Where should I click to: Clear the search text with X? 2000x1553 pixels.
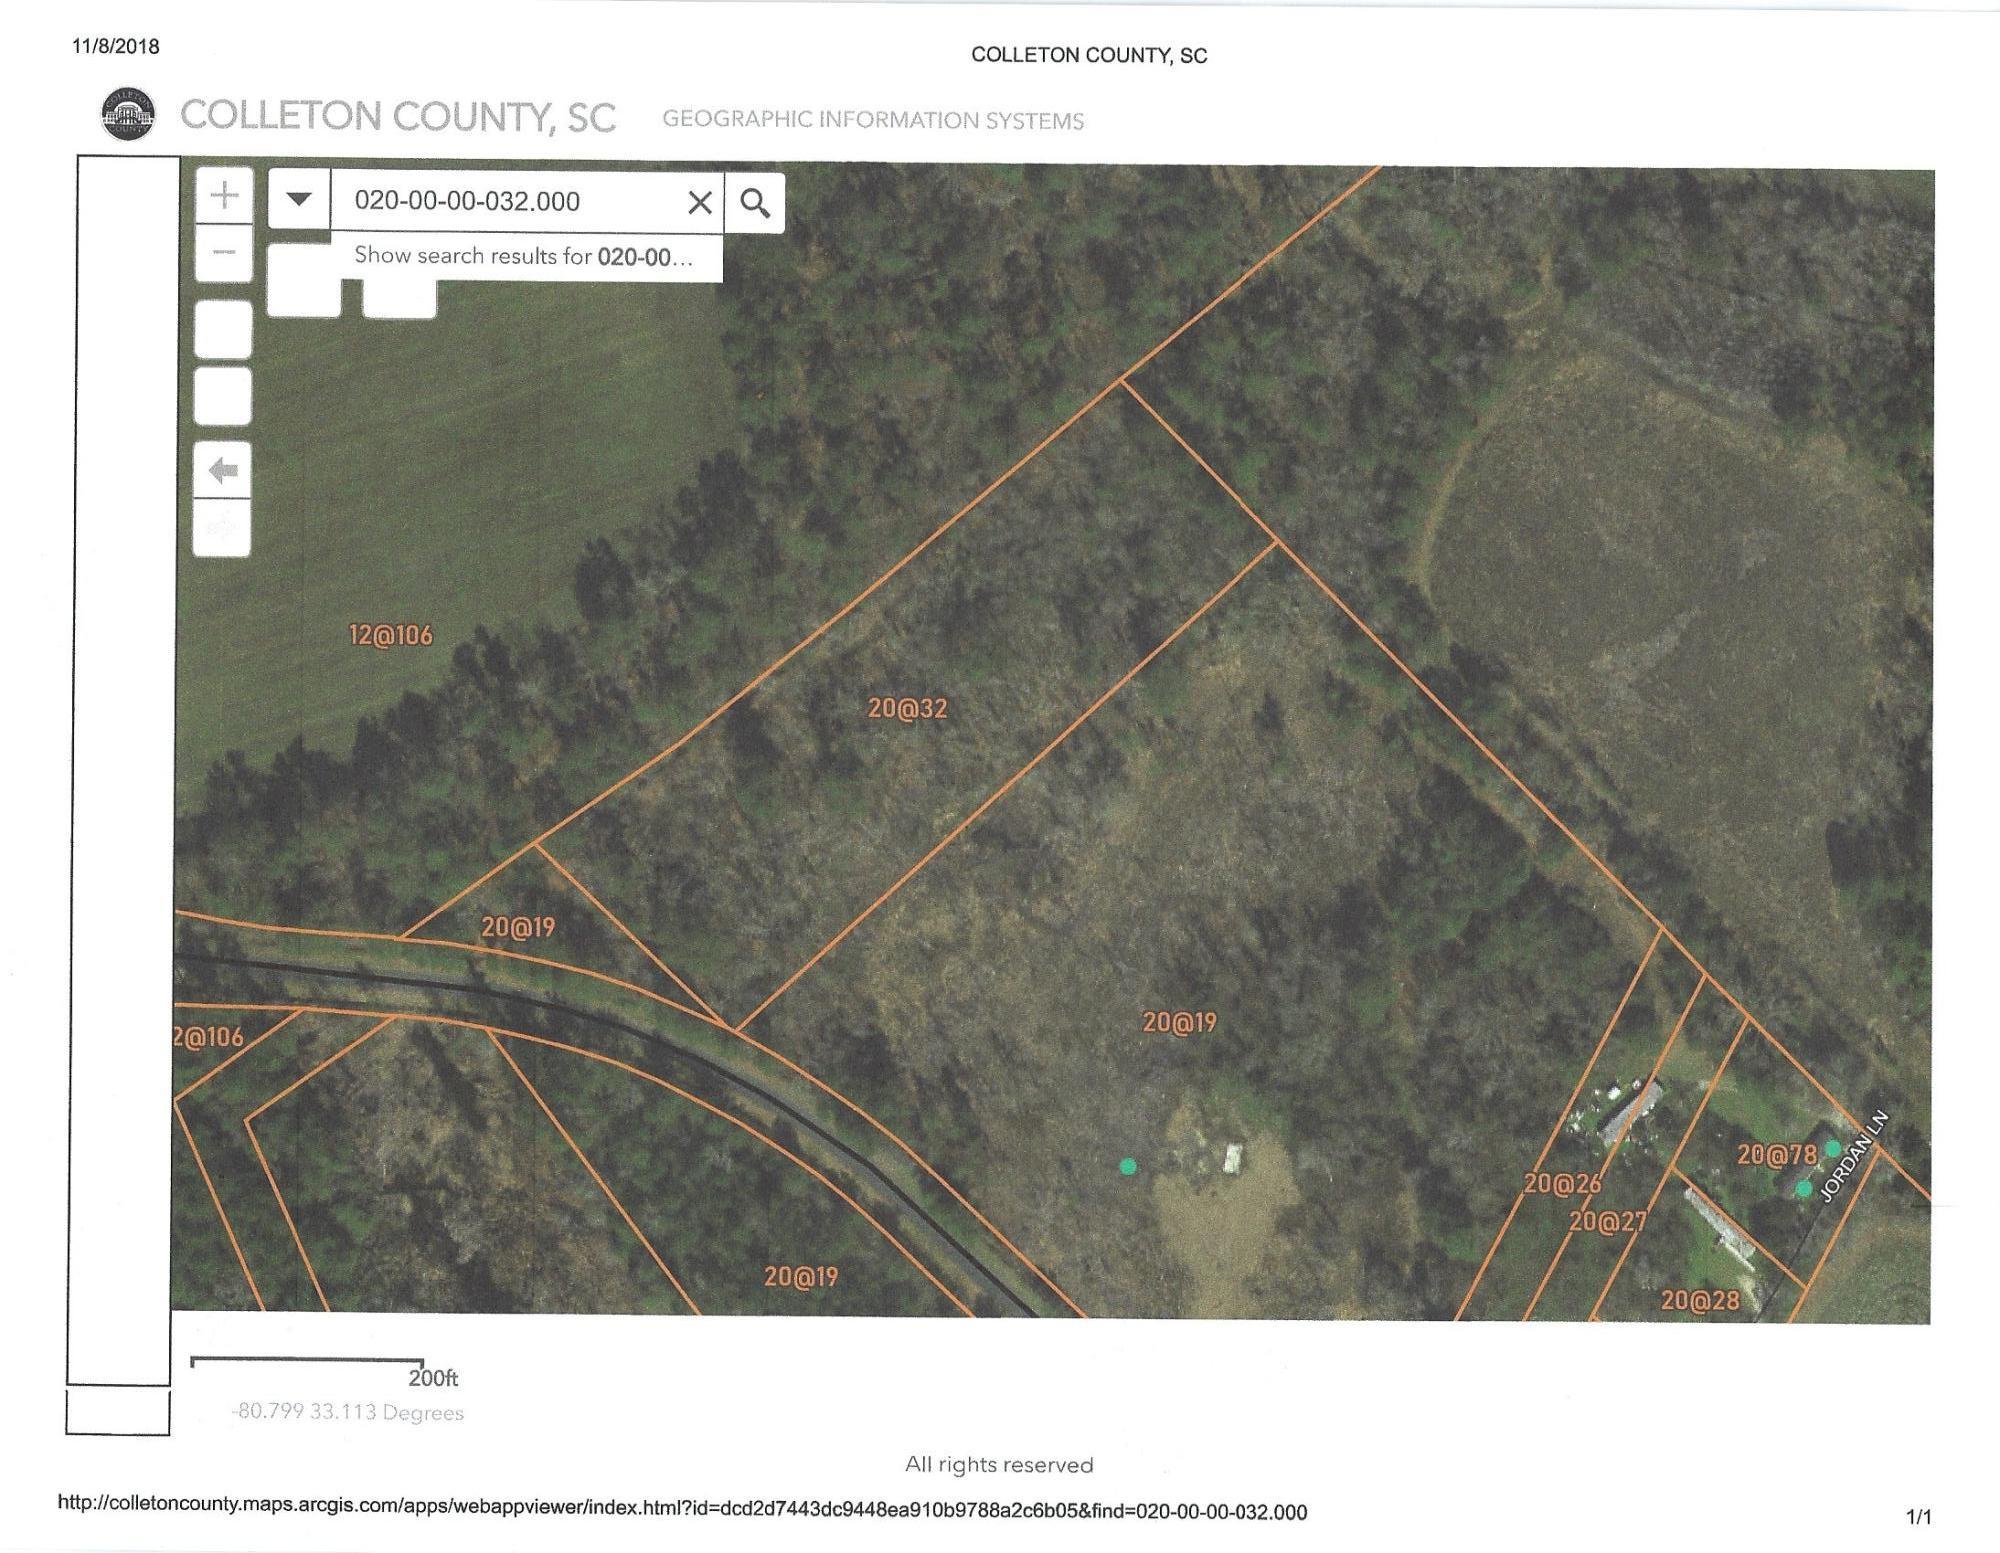click(x=700, y=203)
